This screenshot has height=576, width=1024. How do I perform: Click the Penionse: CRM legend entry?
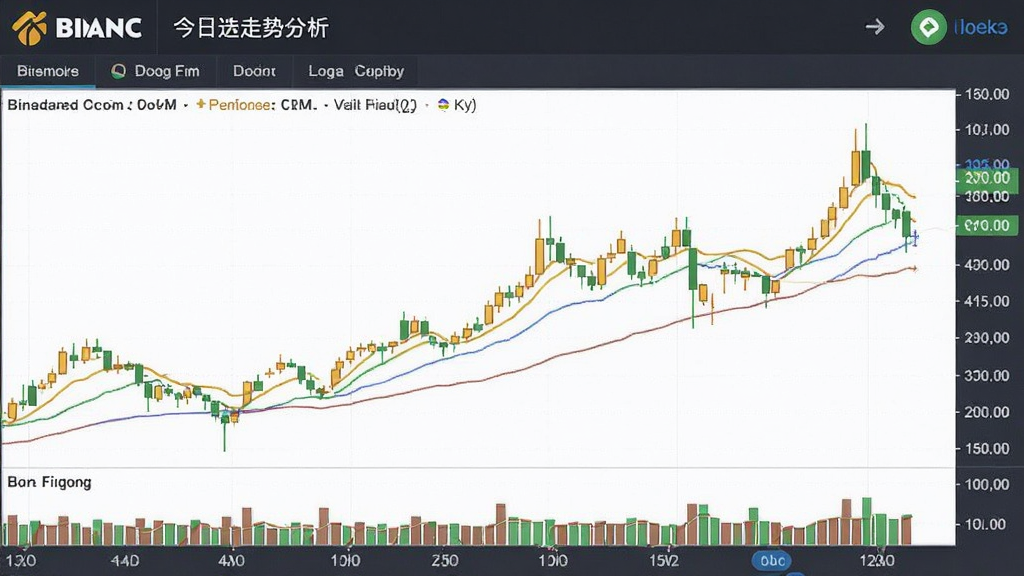[262, 104]
